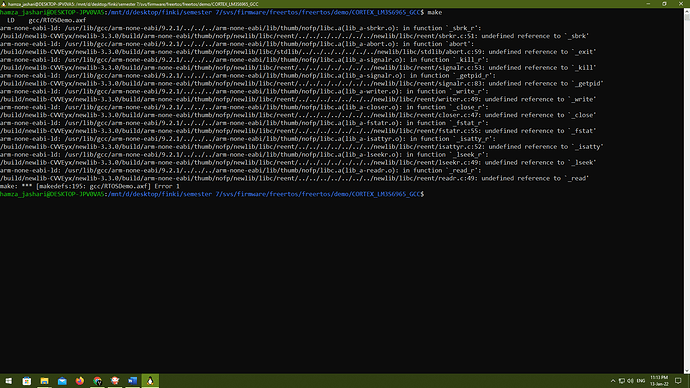Launch Microsoft Store from the taskbar
Screen dimensions: 690x388
(x=27, y=381)
